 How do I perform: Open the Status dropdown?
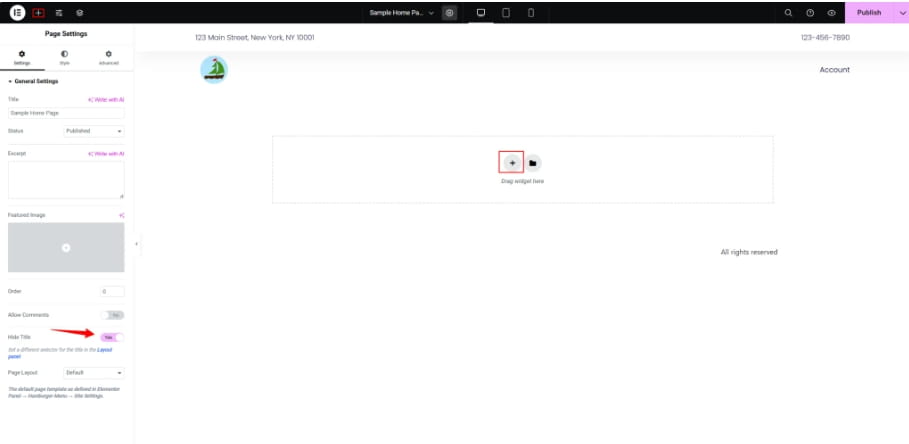click(94, 131)
